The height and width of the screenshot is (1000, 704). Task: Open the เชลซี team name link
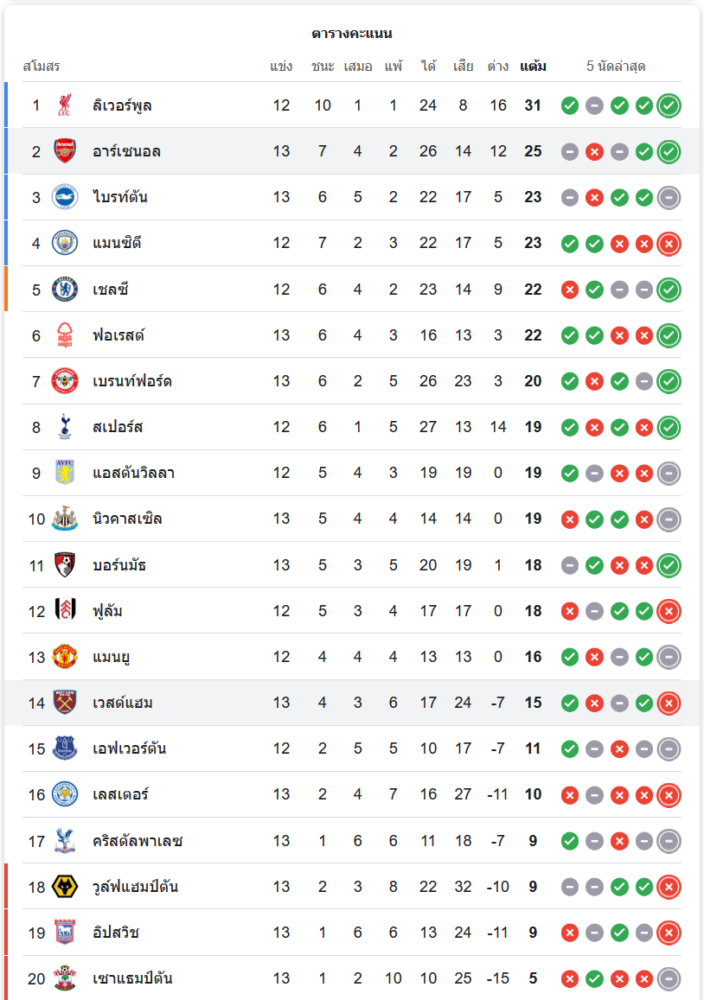[110, 290]
